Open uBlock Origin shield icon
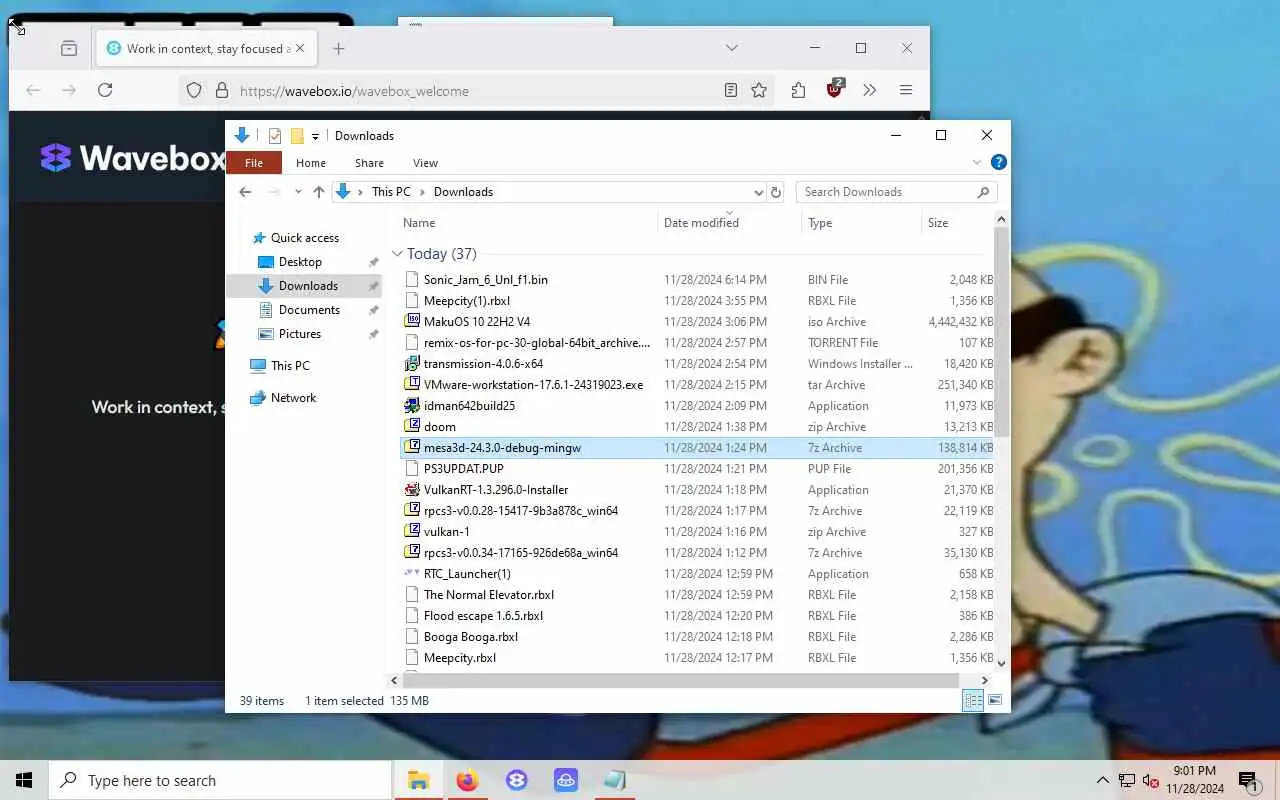The image size is (1280, 800). [835, 89]
